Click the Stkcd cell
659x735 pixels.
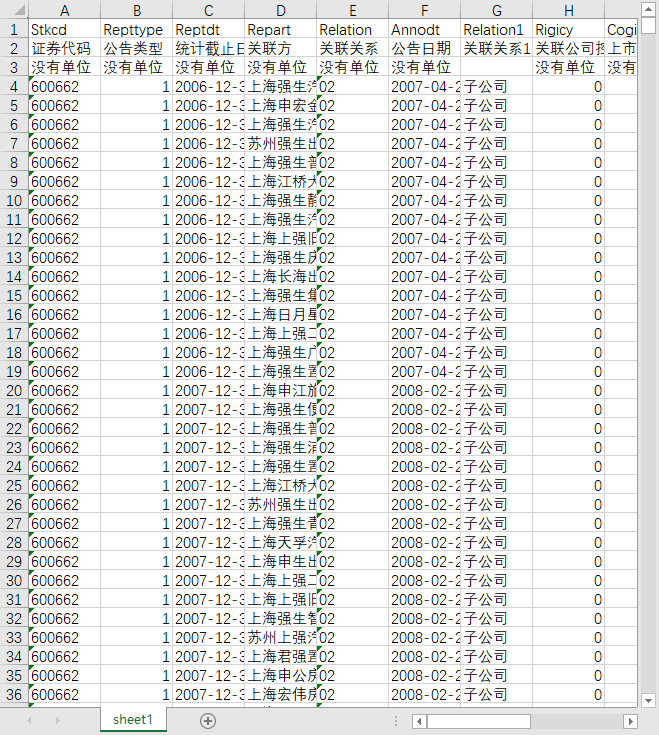click(x=65, y=30)
